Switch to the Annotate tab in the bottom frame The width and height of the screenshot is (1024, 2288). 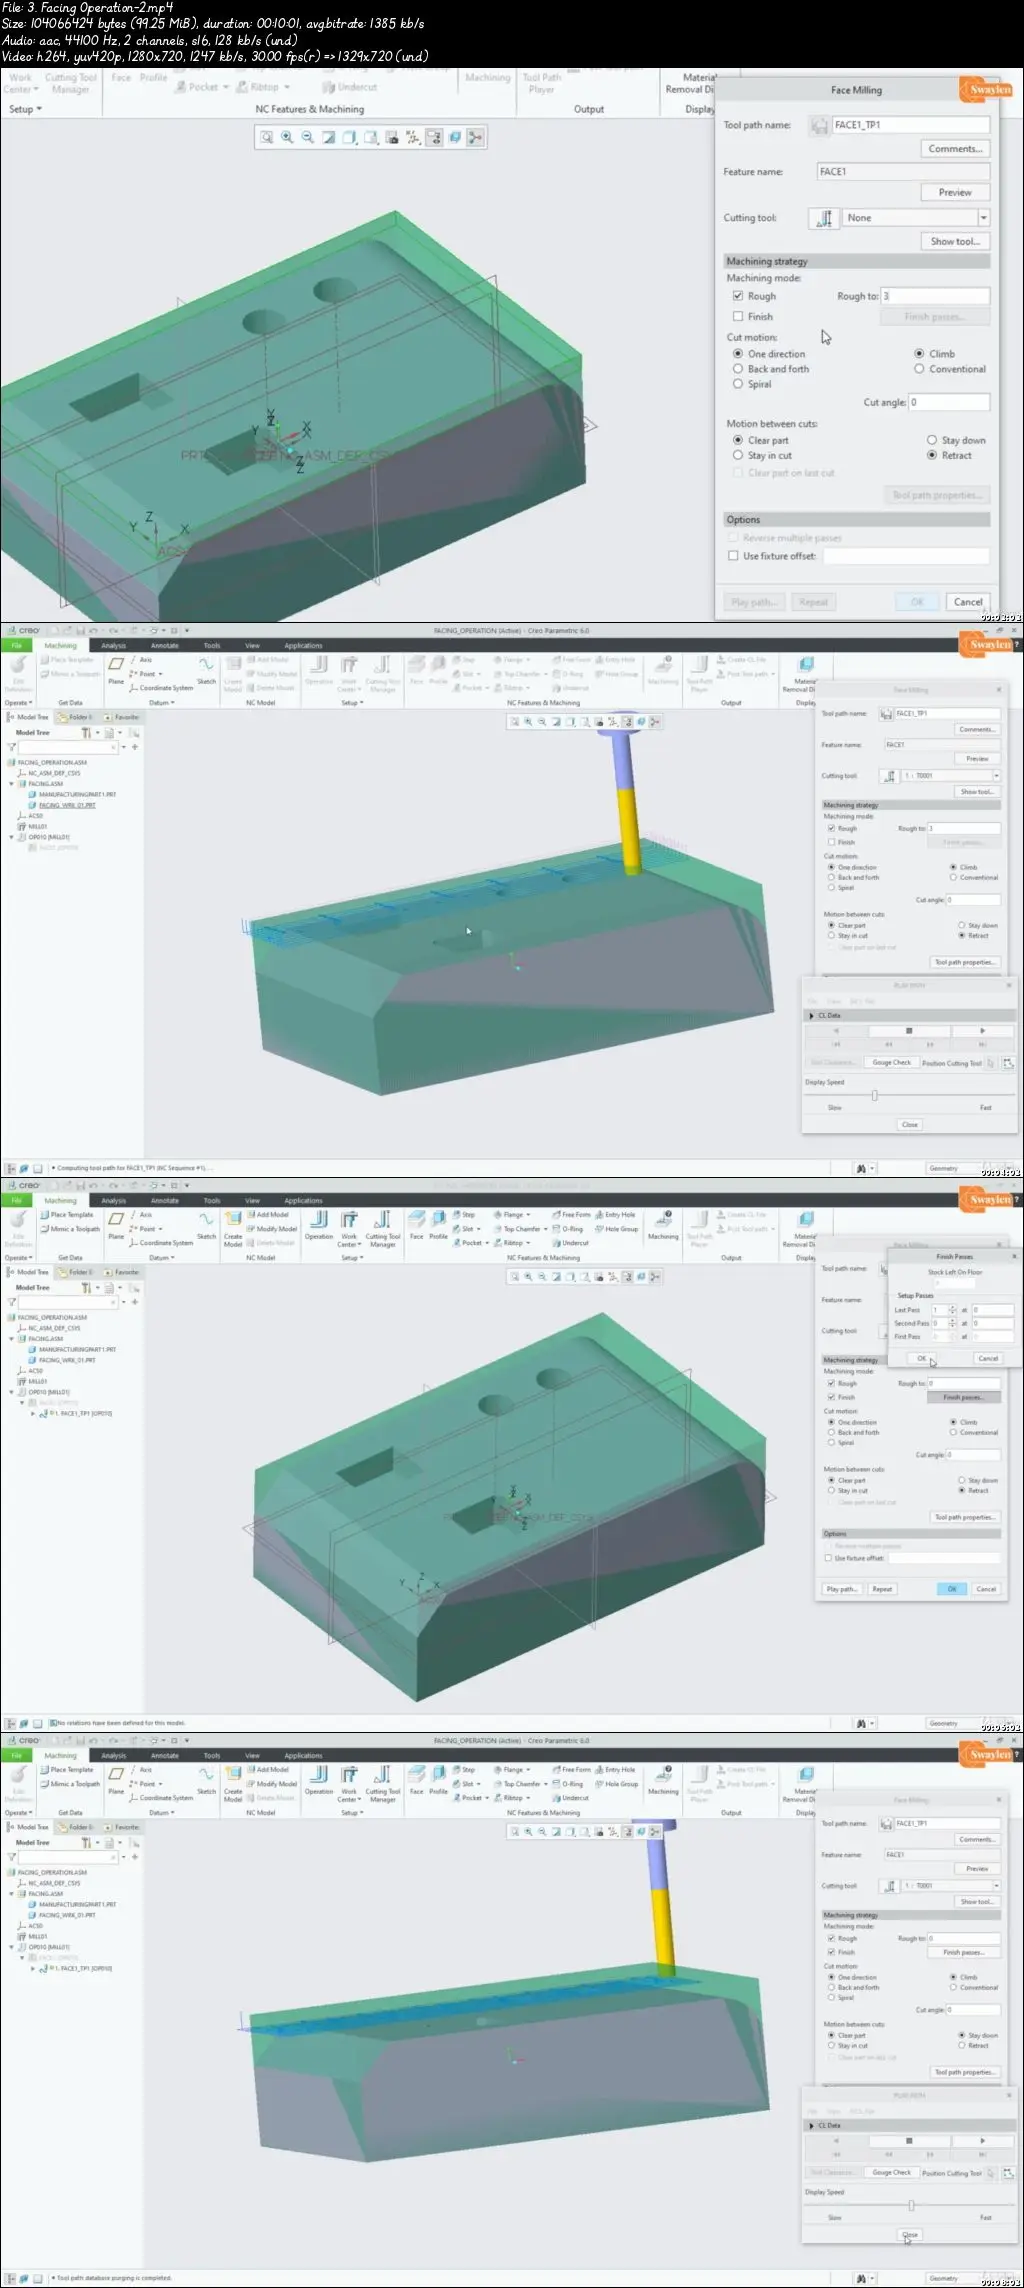[164, 1755]
